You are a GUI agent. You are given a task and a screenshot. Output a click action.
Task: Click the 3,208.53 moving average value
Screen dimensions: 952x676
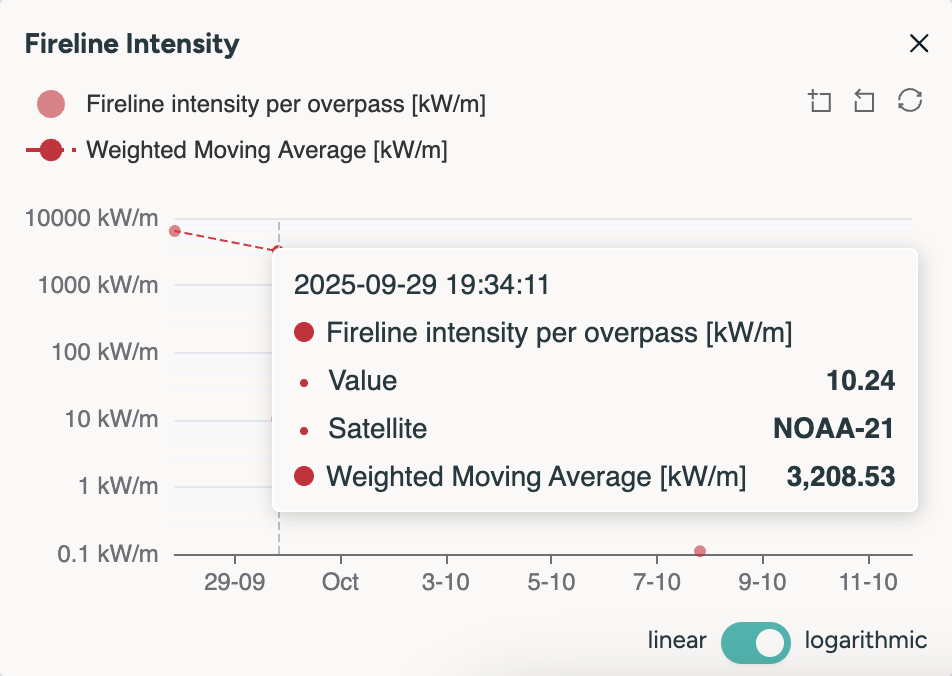(x=840, y=477)
